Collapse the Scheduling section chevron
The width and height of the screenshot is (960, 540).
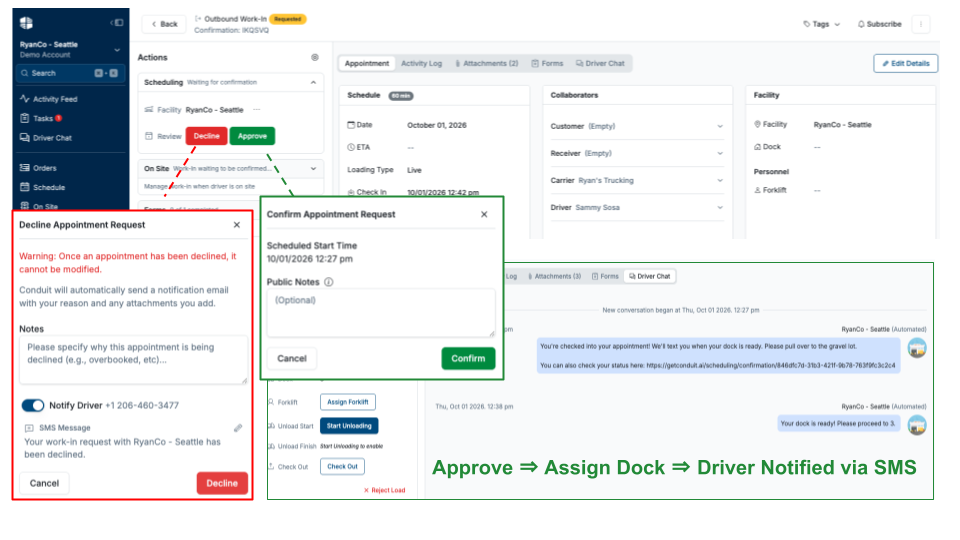pyautogui.click(x=313, y=82)
